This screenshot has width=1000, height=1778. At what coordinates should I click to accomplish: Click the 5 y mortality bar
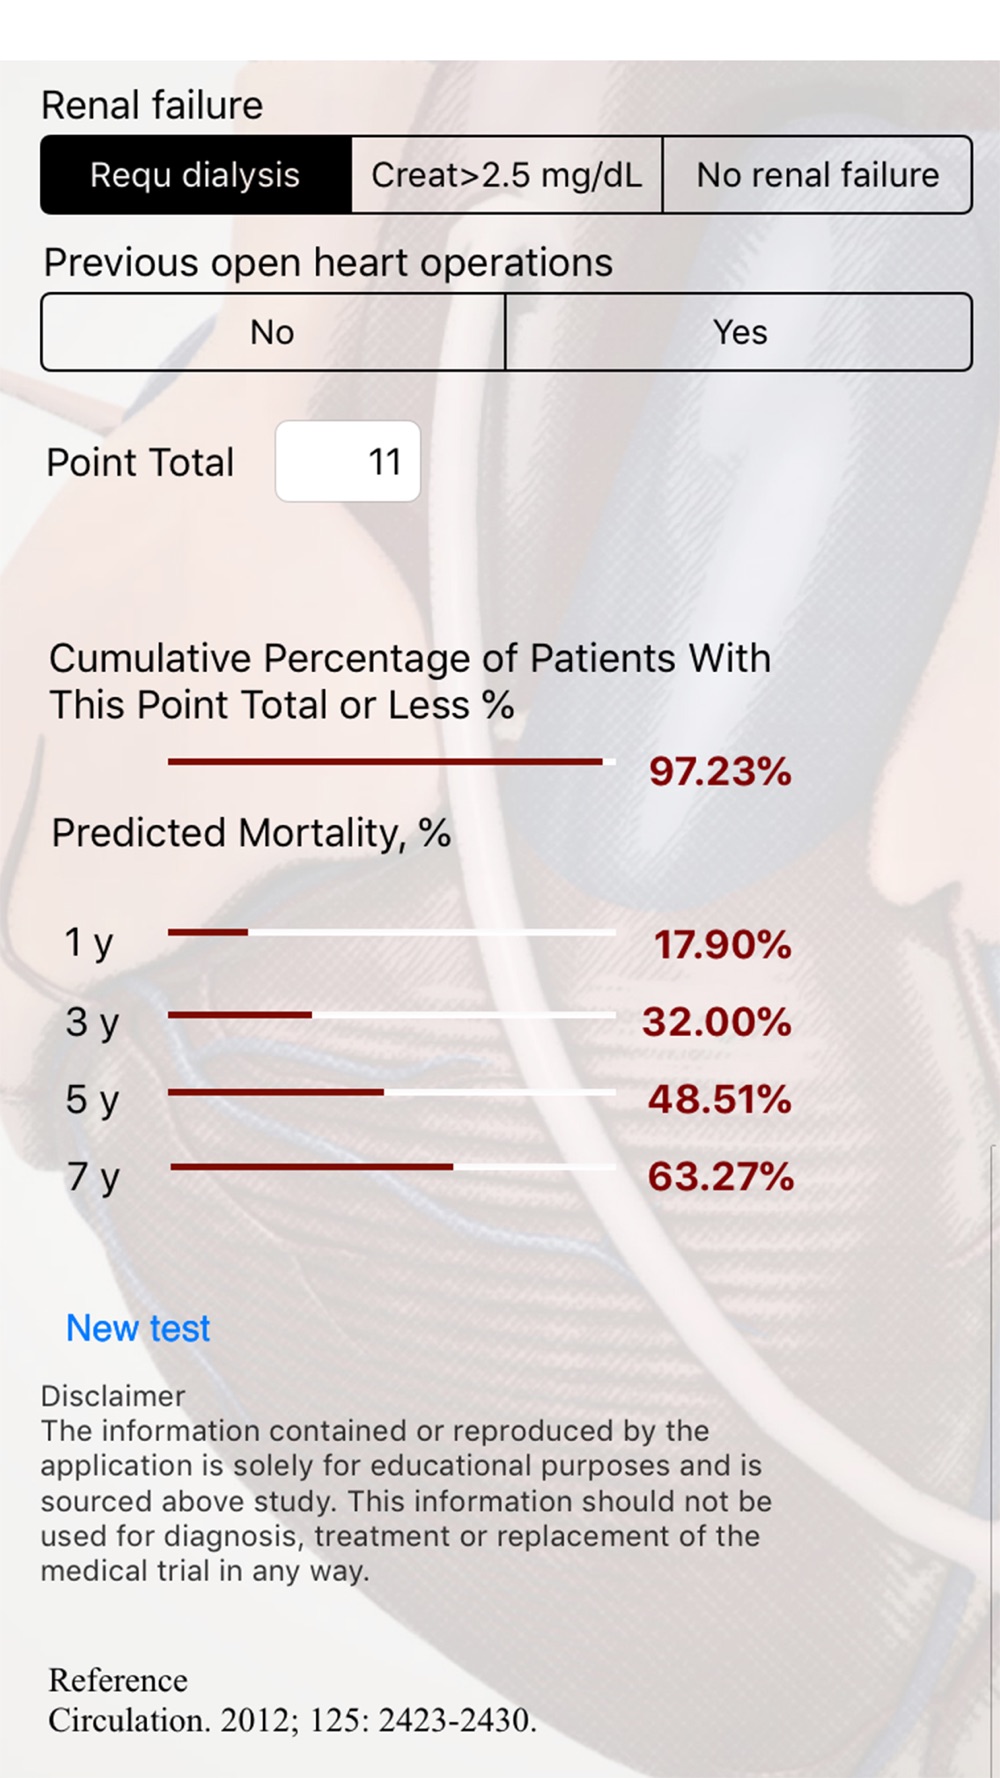point(390,1092)
